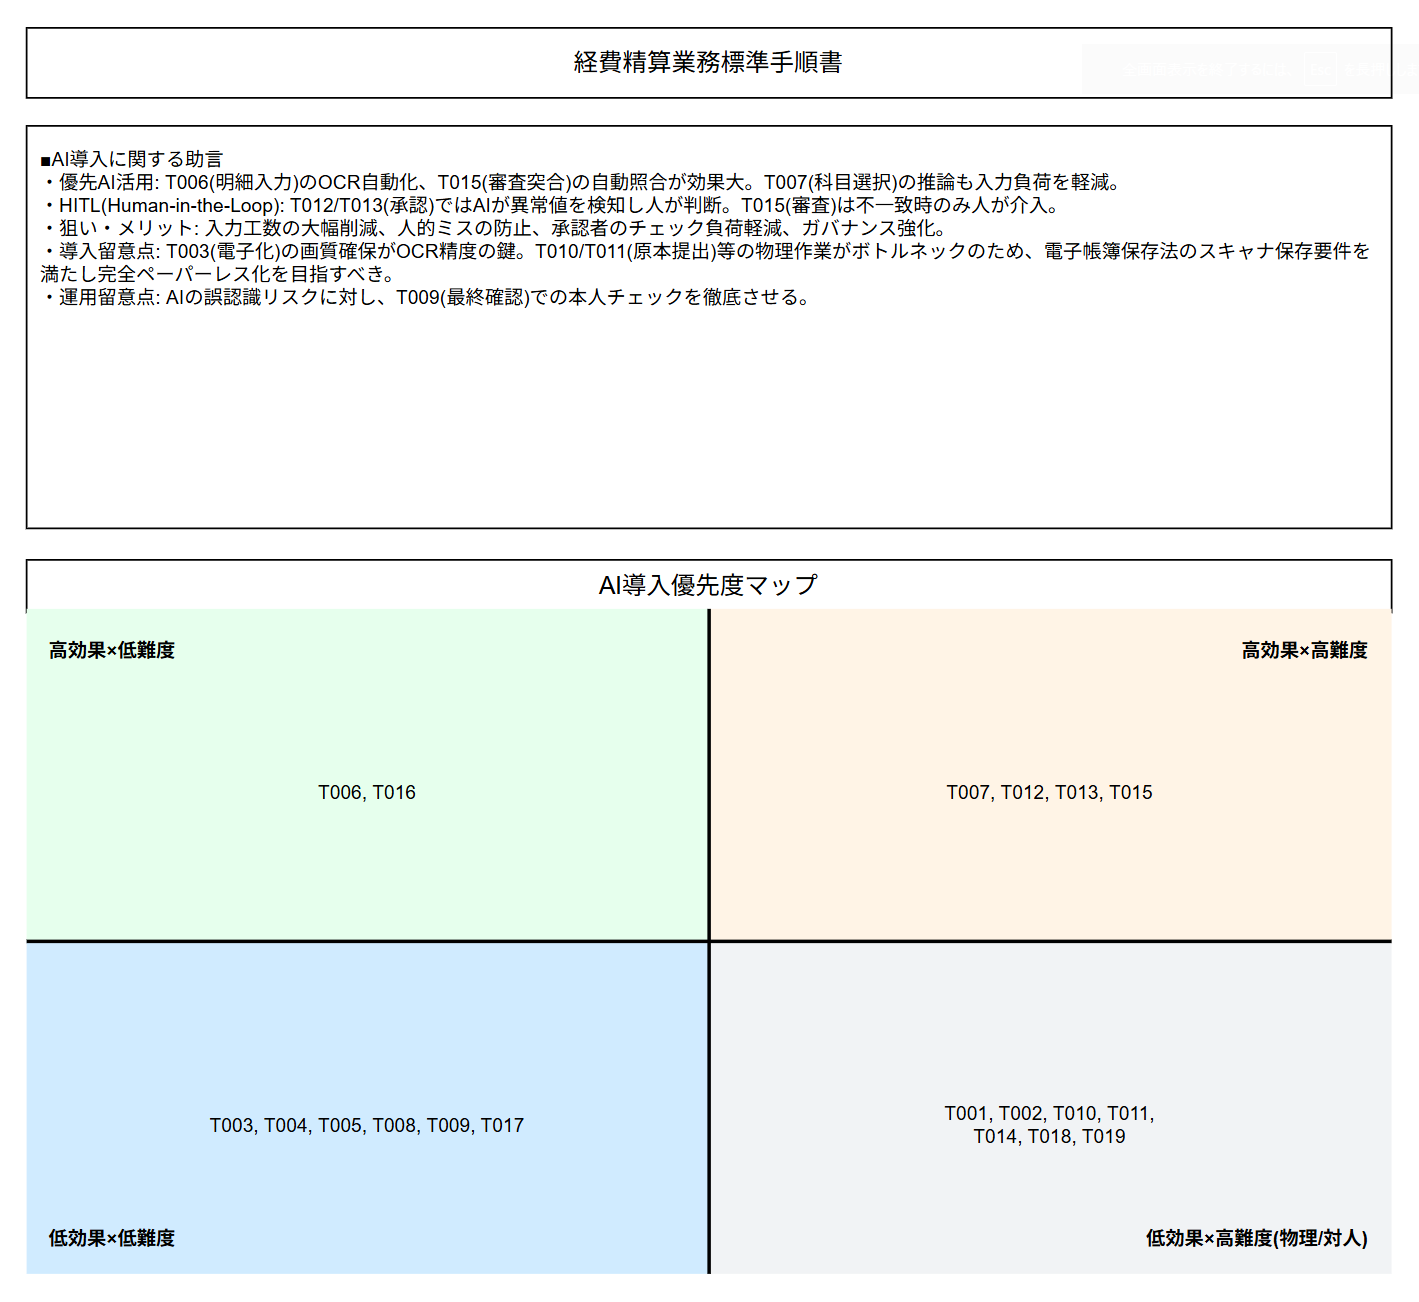The width and height of the screenshot is (1419, 1302).
Task: Select the 高効果×高難度 quadrant label
Action: click(x=1304, y=650)
